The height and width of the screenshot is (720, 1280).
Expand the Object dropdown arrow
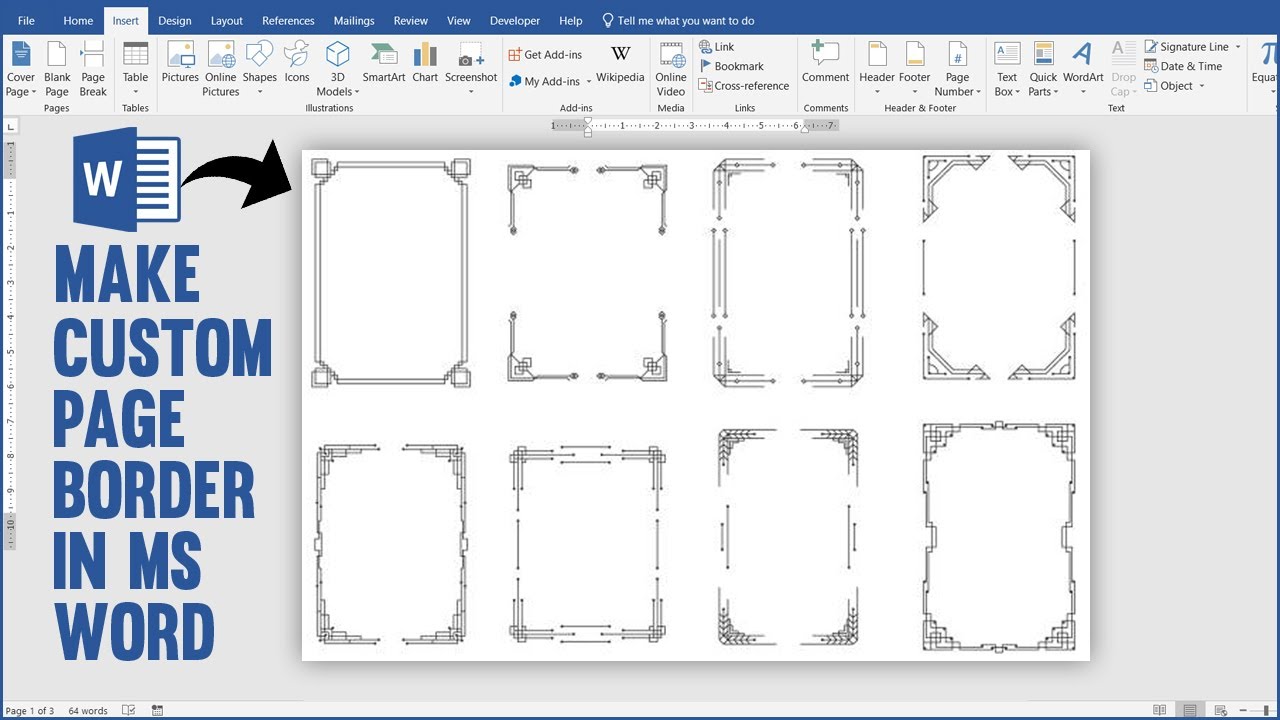[1202, 86]
